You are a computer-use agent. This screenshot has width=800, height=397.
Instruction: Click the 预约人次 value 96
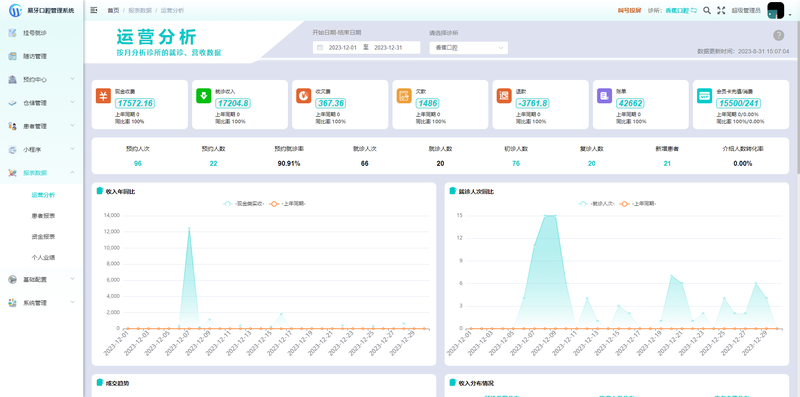(x=138, y=164)
